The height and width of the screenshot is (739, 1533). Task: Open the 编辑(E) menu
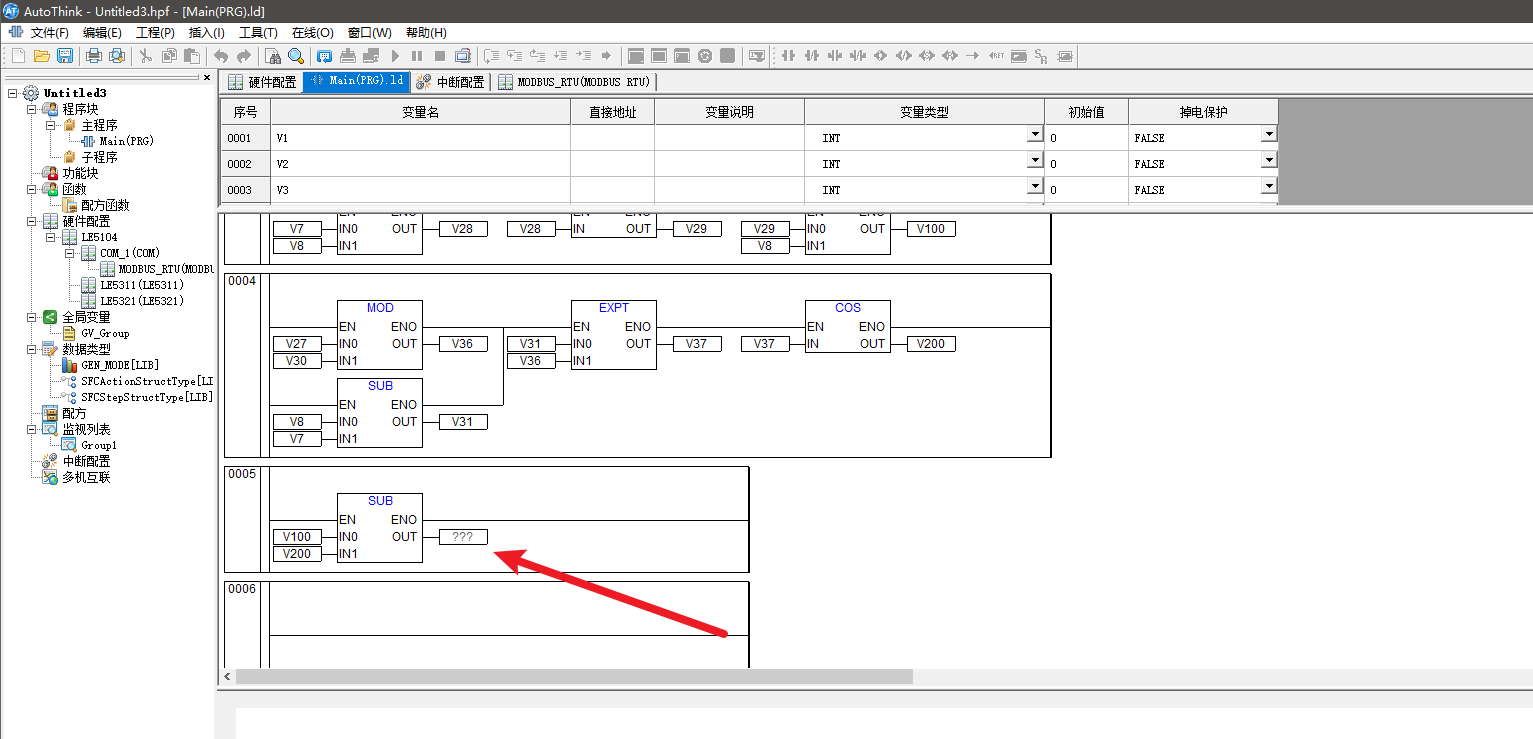(x=102, y=33)
